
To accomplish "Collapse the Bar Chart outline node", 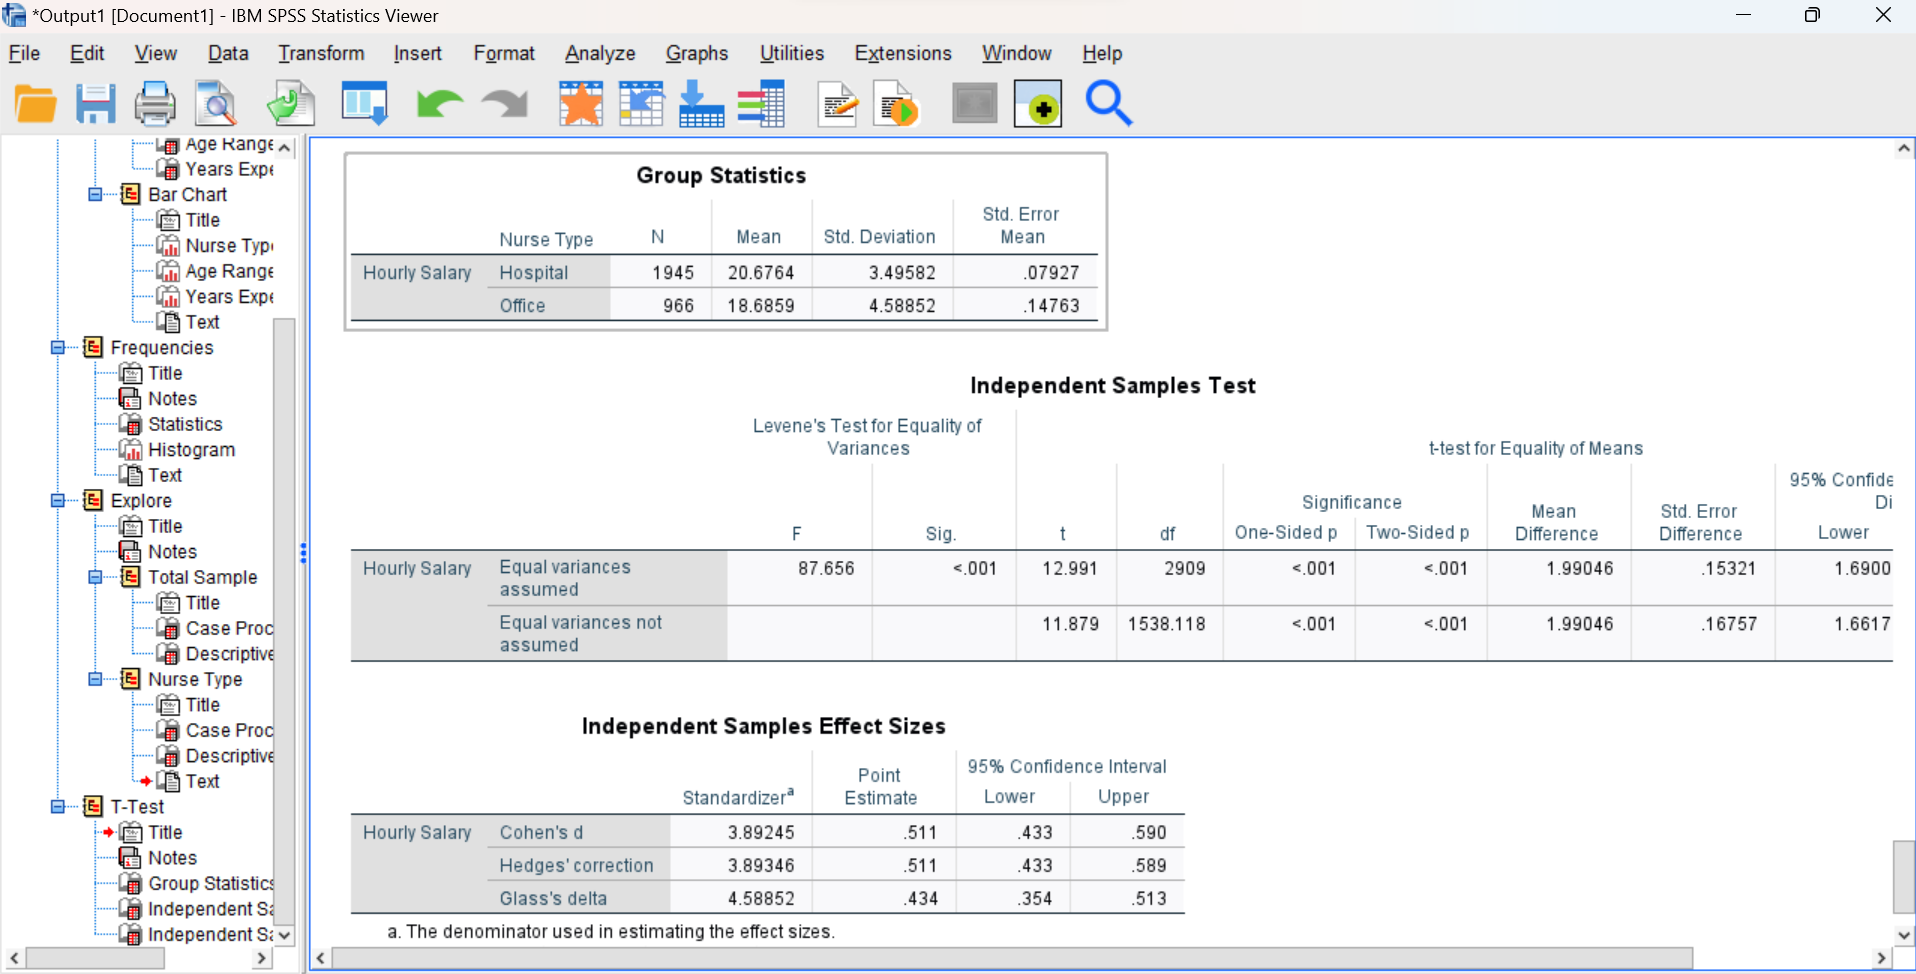I will (x=96, y=195).
